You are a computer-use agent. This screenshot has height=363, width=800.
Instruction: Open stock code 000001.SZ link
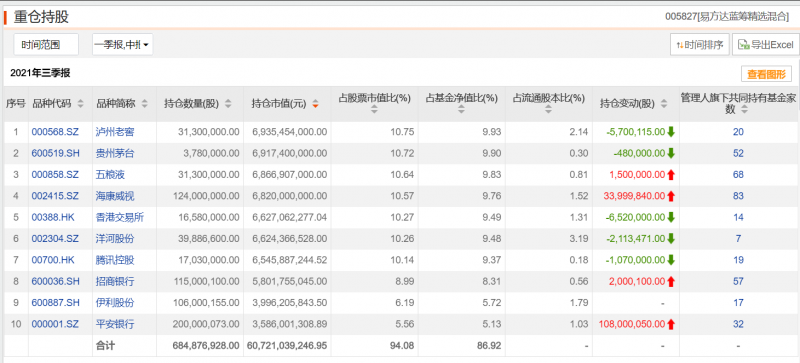point(55,324)
